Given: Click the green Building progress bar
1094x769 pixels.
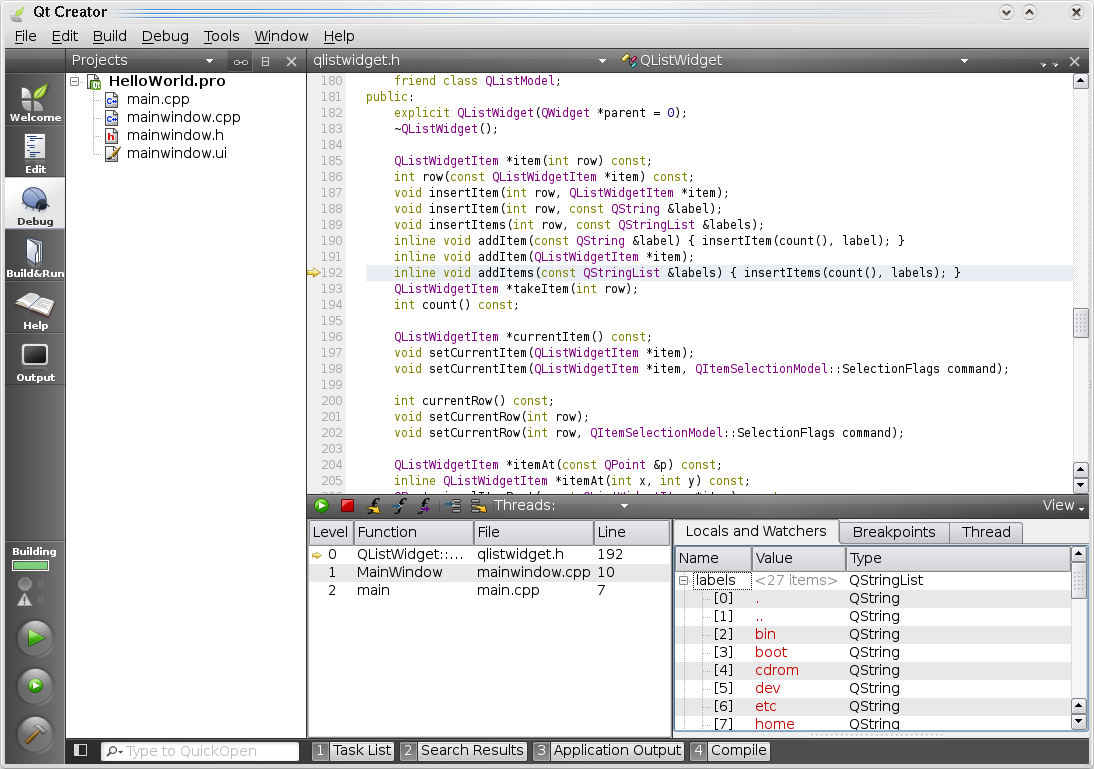Looking at the screenshot, I should click(x=31, y=565).
